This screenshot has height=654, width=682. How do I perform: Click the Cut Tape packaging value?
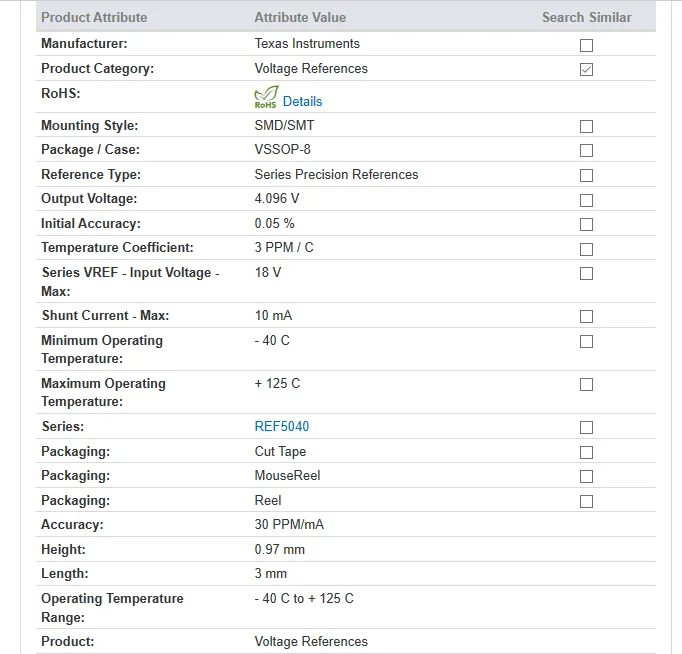click(x=280, y=451)
